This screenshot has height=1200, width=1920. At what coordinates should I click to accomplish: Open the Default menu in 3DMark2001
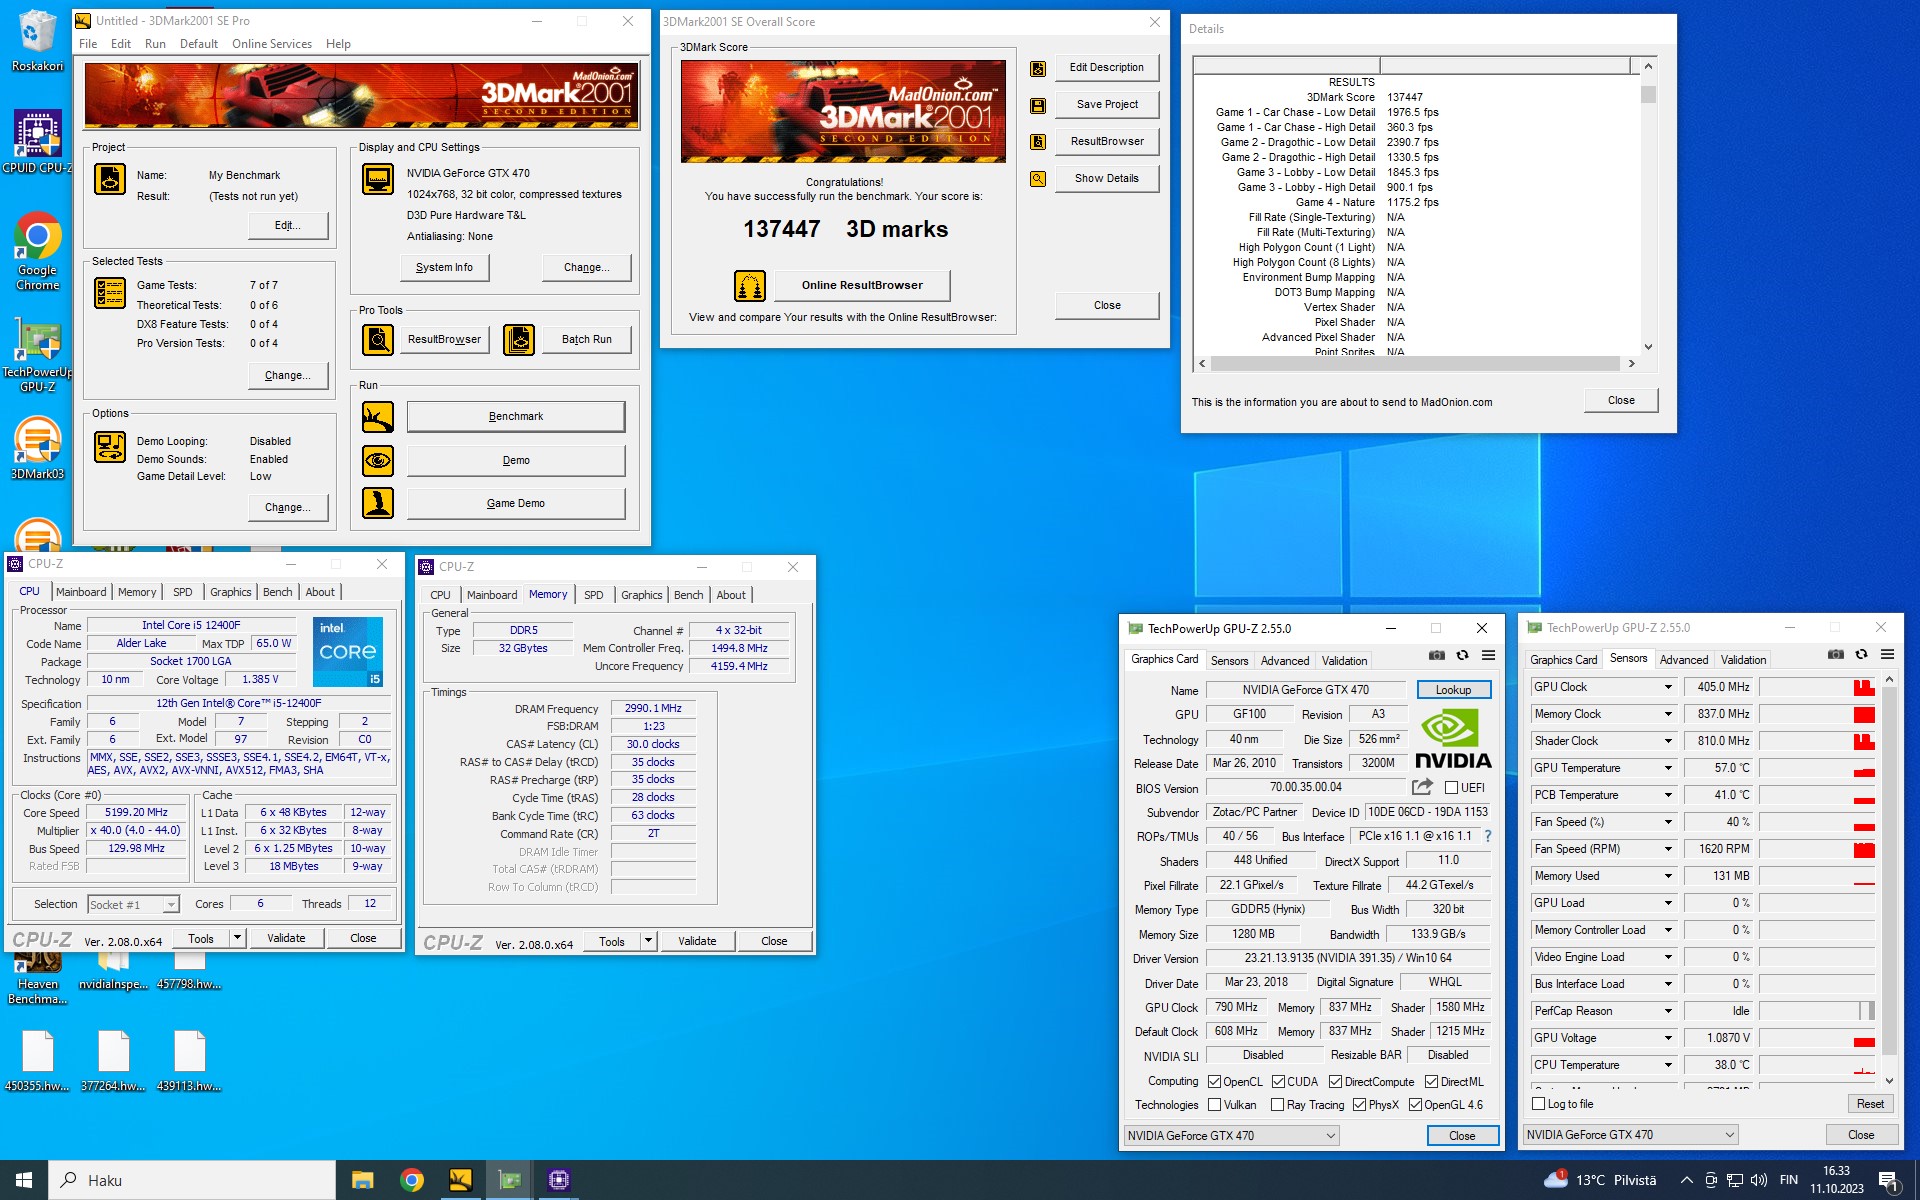pyautogui.click(x=199, y=44)
